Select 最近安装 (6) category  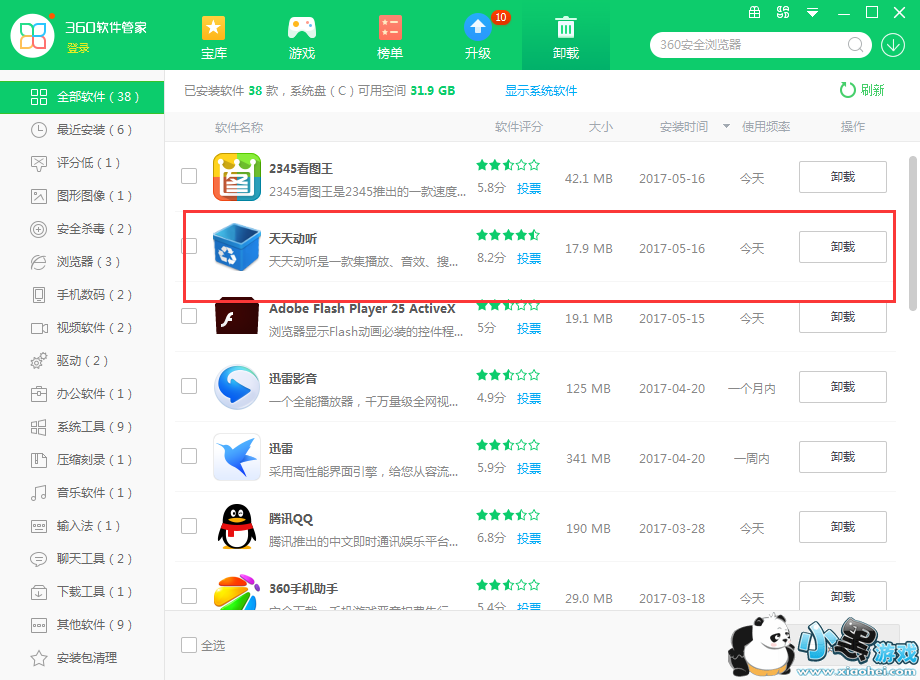82,130
